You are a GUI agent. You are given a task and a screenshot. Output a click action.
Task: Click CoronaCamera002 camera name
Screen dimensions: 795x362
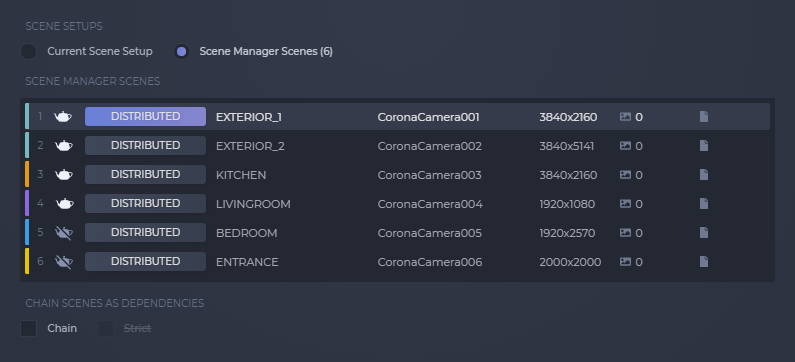click(x=429, y=146)
